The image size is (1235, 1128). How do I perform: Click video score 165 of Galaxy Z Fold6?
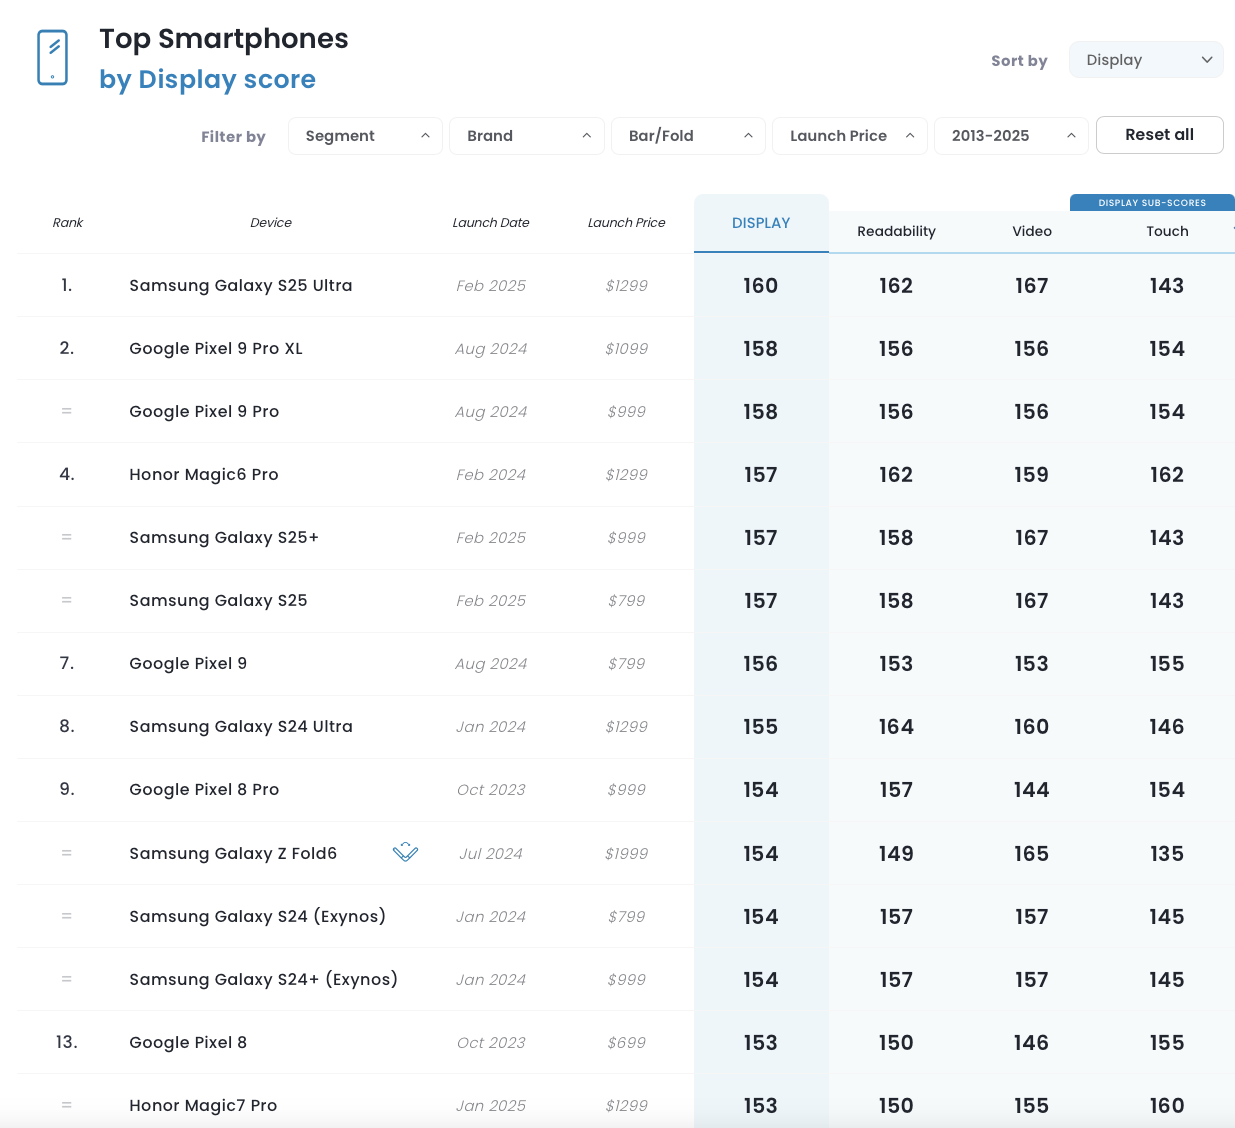(x=1031, y=854)
